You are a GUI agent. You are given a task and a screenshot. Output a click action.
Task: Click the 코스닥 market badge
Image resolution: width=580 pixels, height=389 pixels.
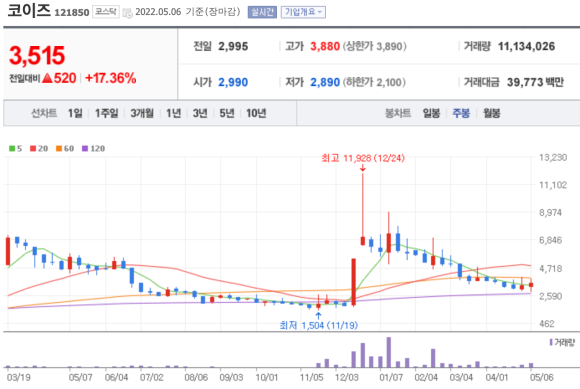106,12
